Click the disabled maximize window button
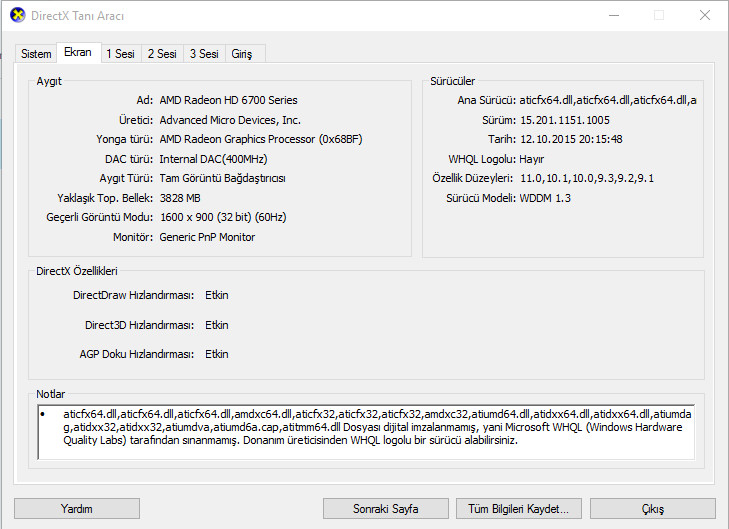 pyautogui.click(x=659, y=15)
